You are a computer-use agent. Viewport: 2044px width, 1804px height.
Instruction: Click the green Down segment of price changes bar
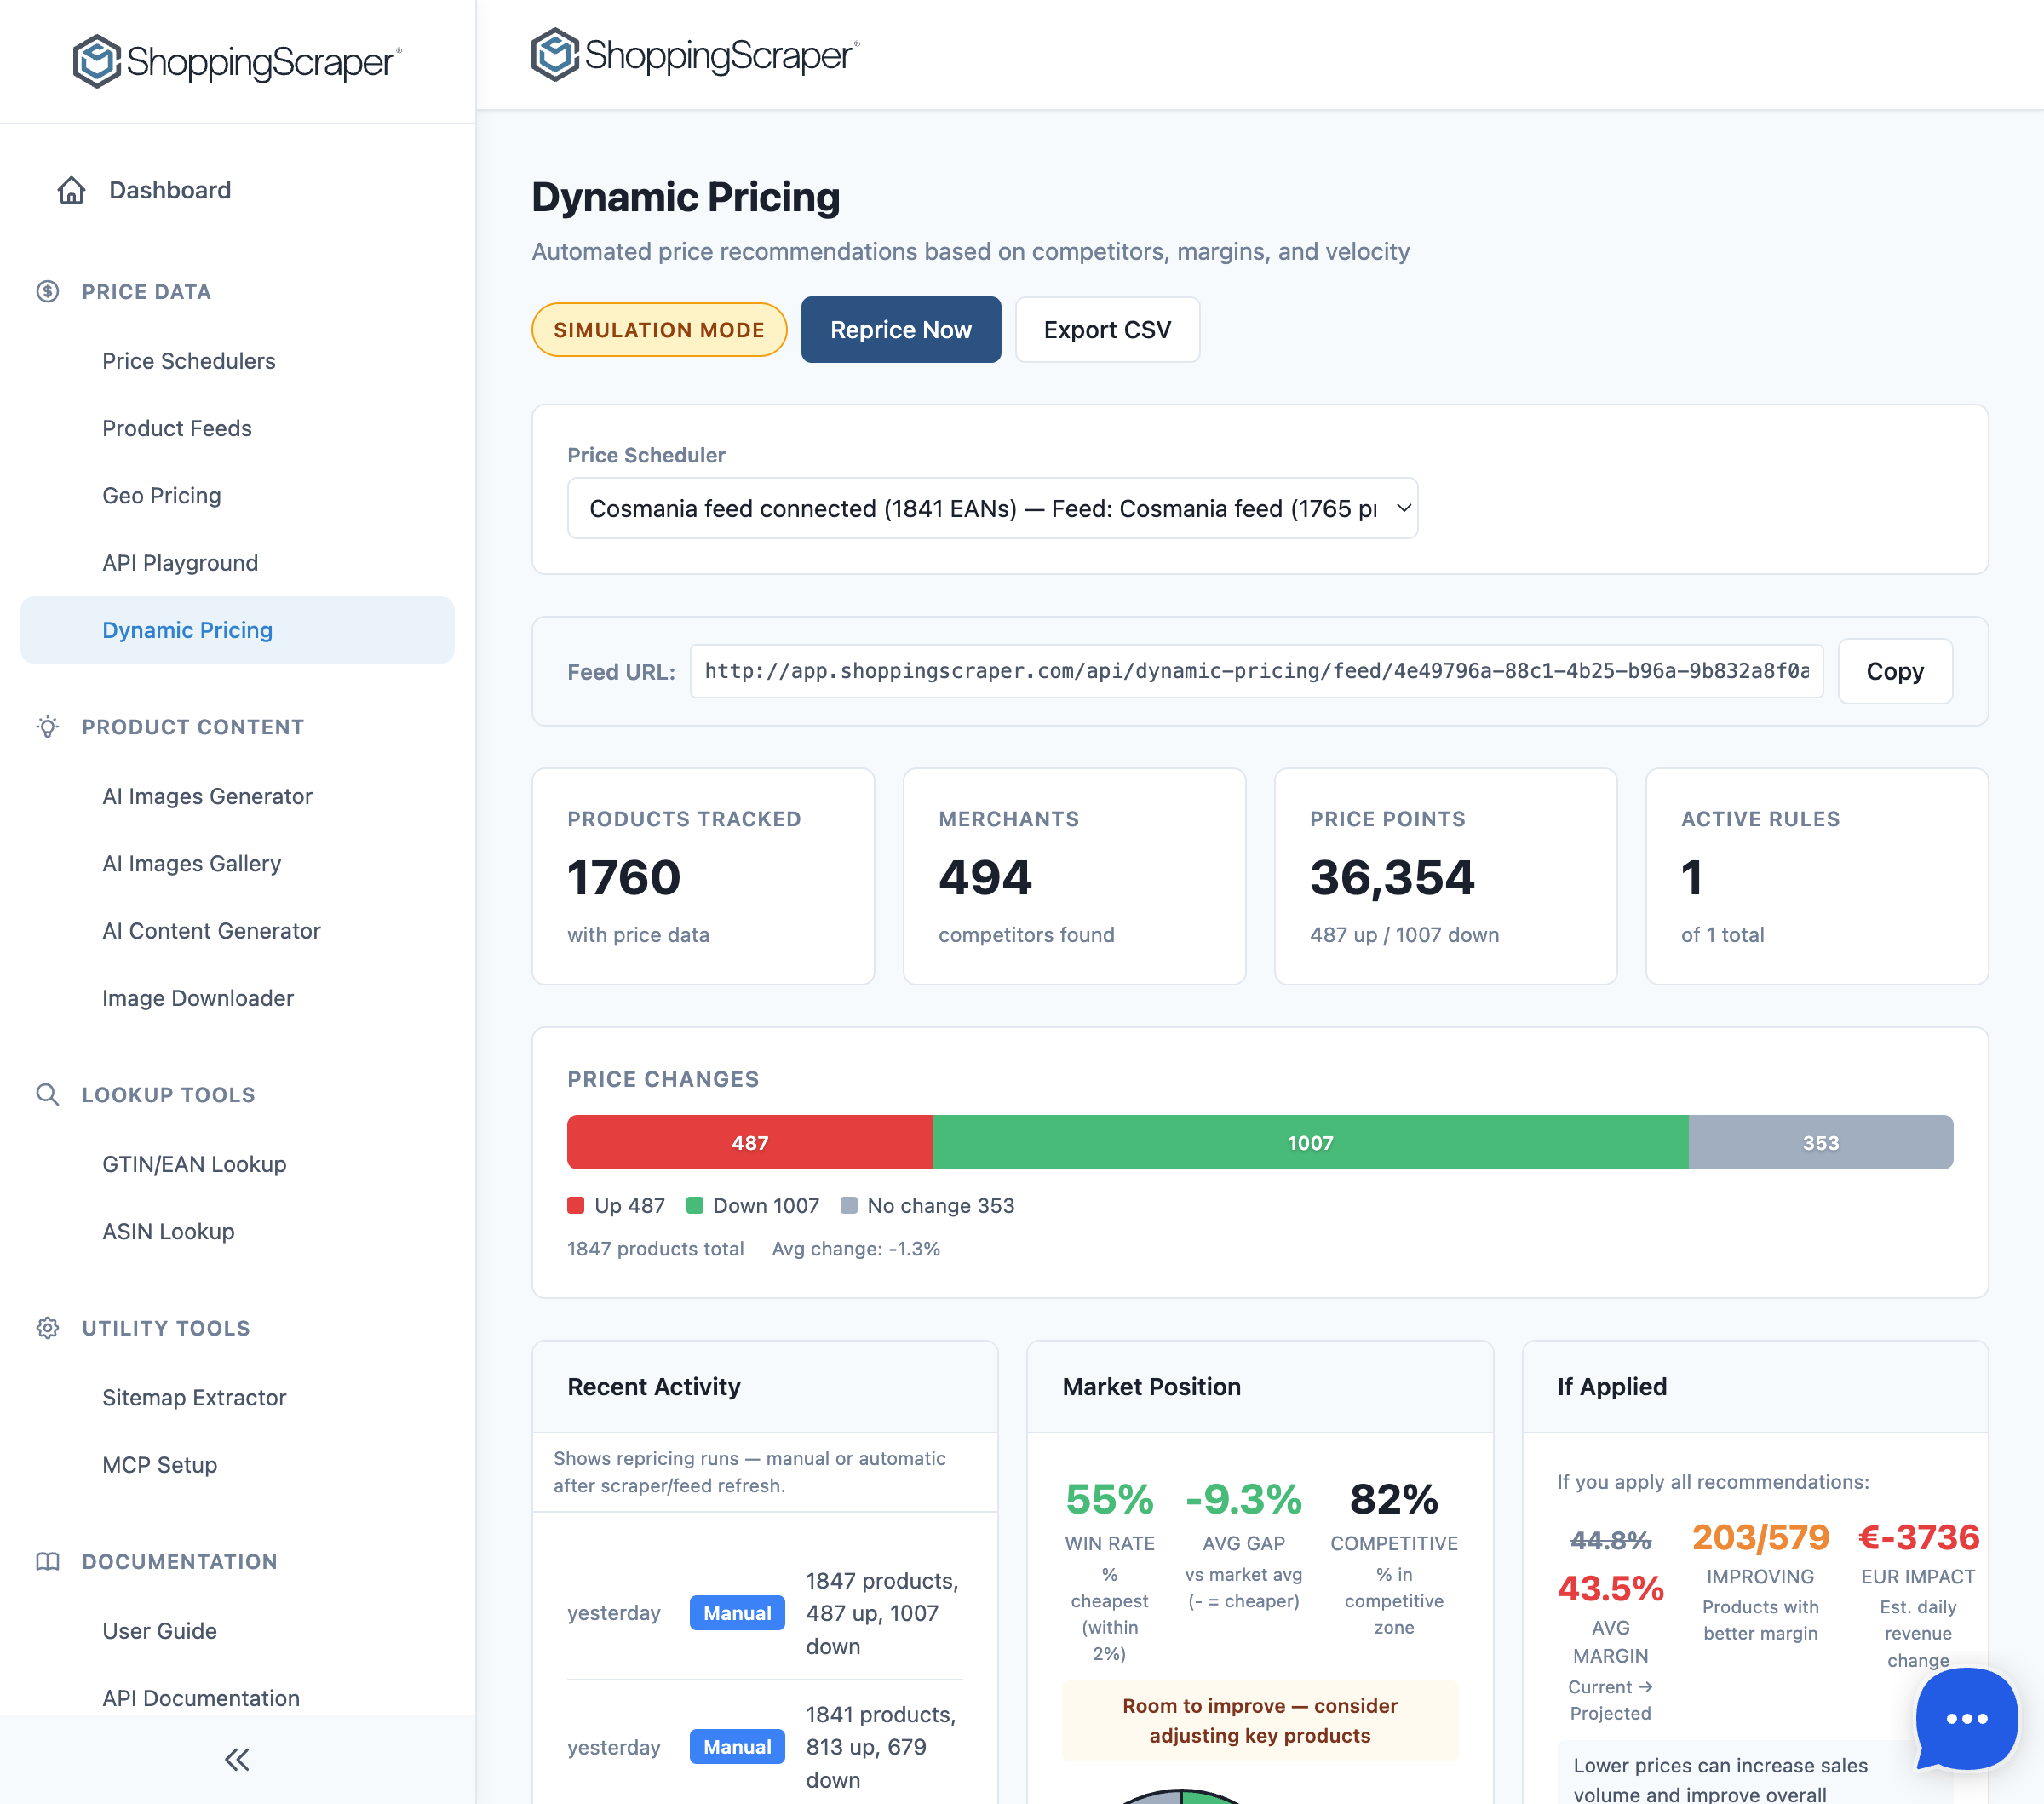(x=1310, y=1142)
